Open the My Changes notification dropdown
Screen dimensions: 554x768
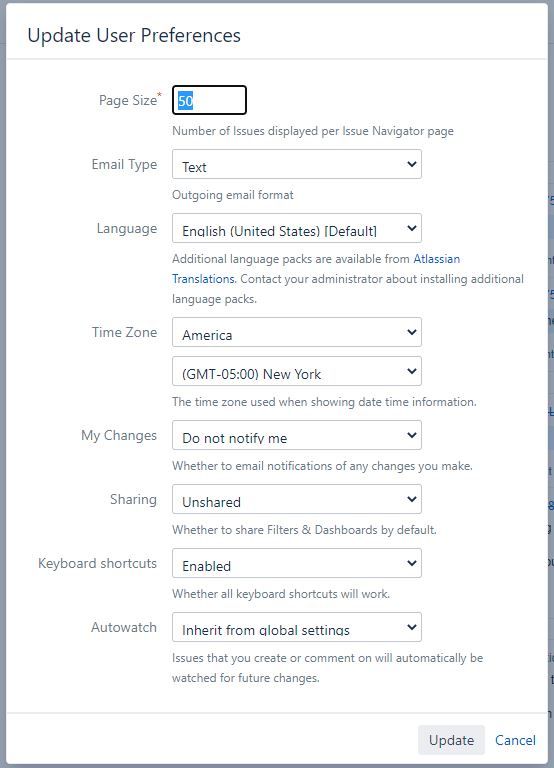[x=296, y=435]
